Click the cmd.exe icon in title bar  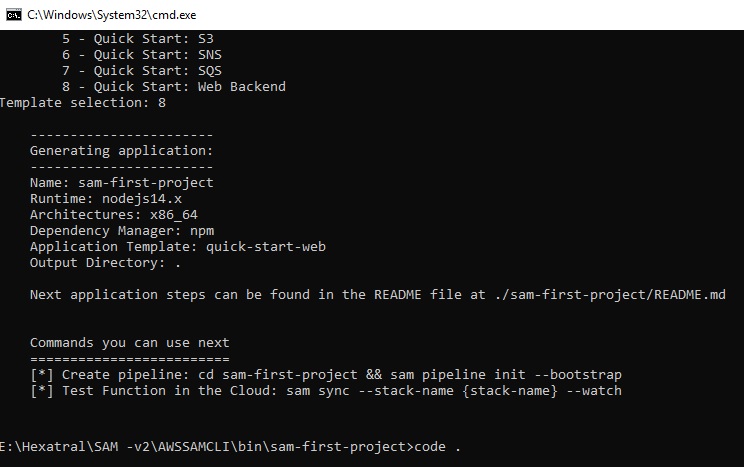coord(13,13)
